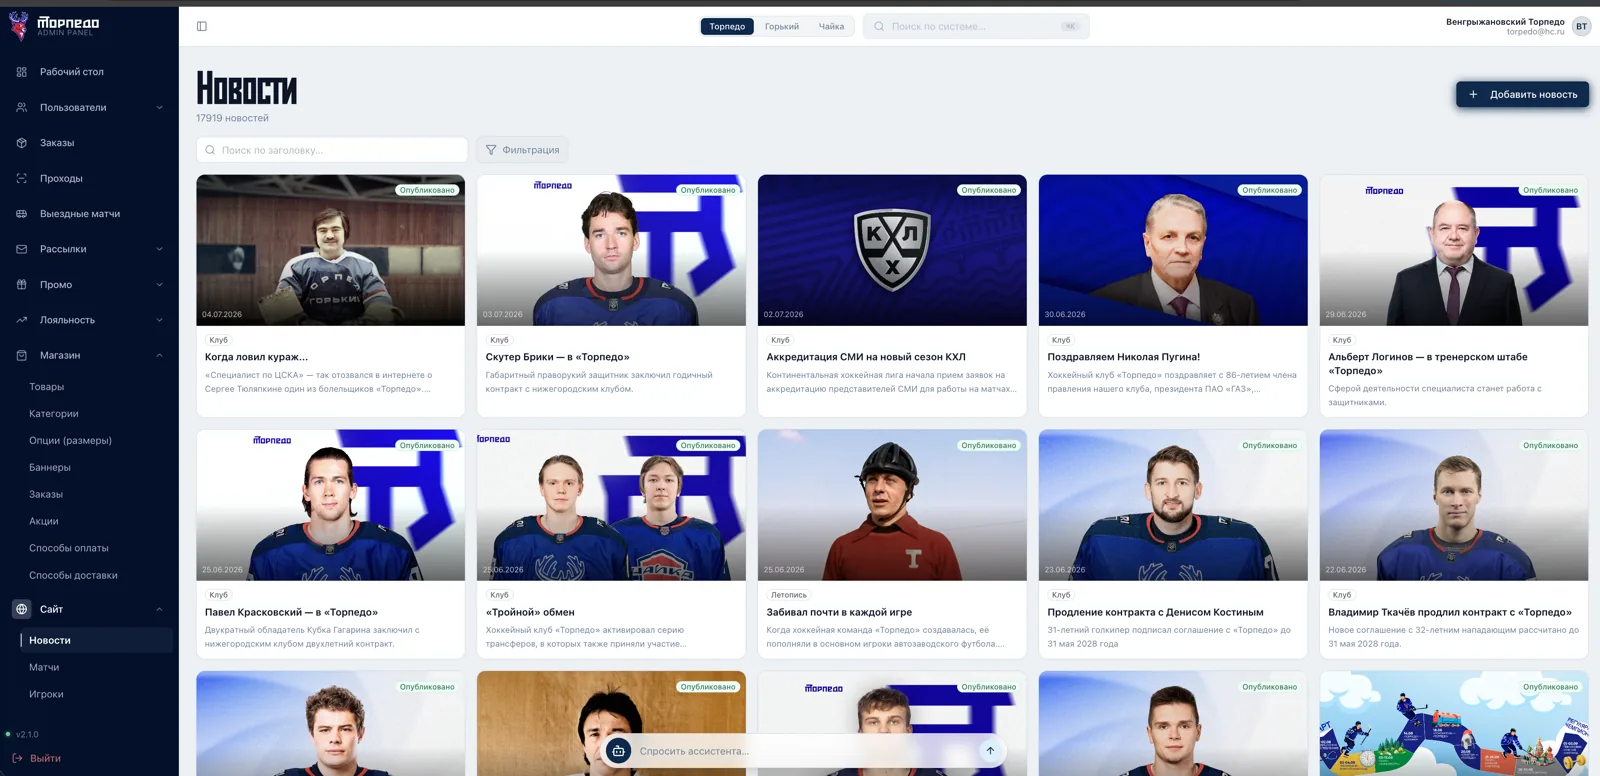
Task: Open Игроки in the site menu
Action: coord(46,694)
